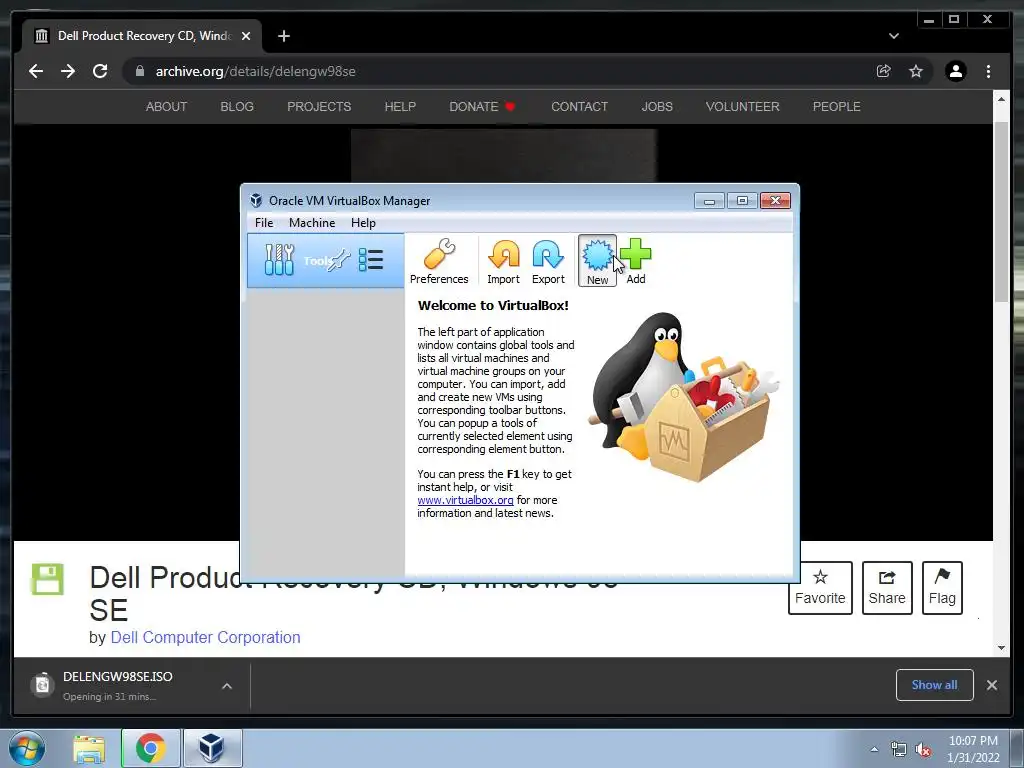
Task: Open network tray icon
Action: pos(899,750)
